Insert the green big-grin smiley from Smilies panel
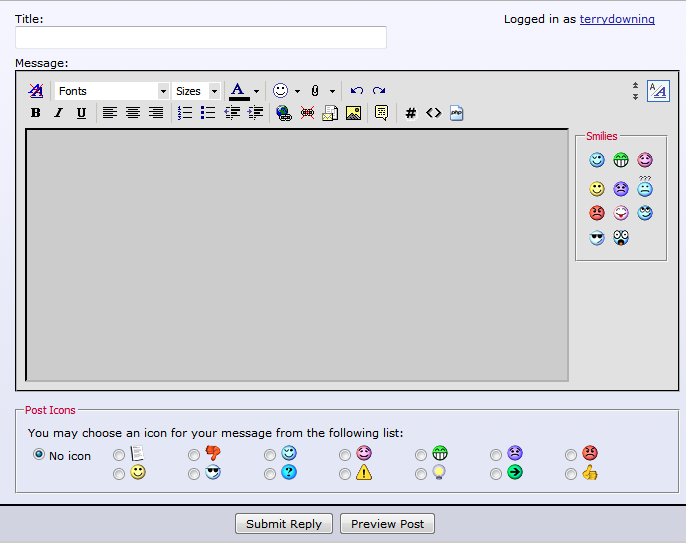Viewport: 686px width, 547px height. (621, 160)
